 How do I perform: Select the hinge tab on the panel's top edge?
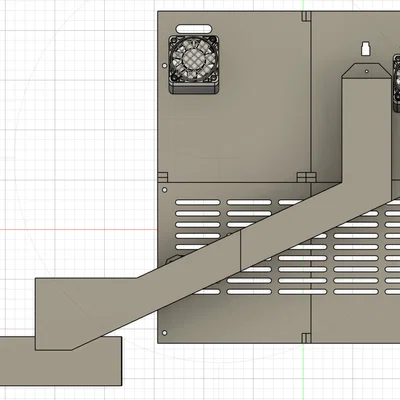[x=306, y=16]
